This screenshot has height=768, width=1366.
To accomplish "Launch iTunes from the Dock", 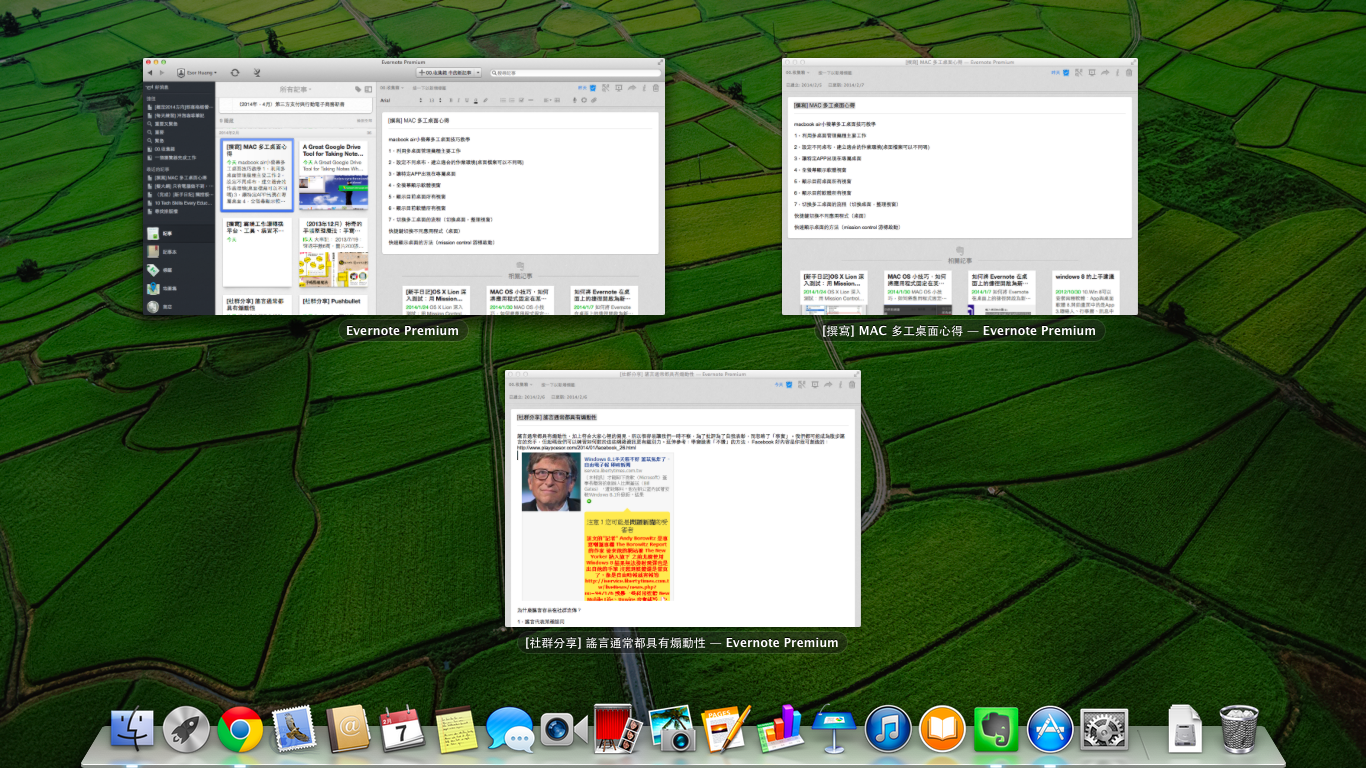I will point(888,730).
